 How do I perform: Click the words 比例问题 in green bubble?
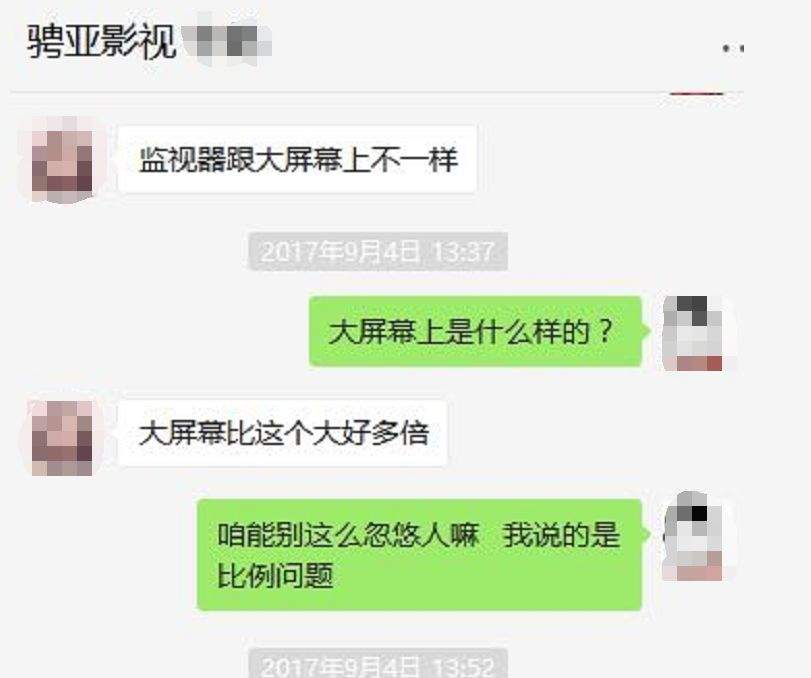[x=275, y=576]
